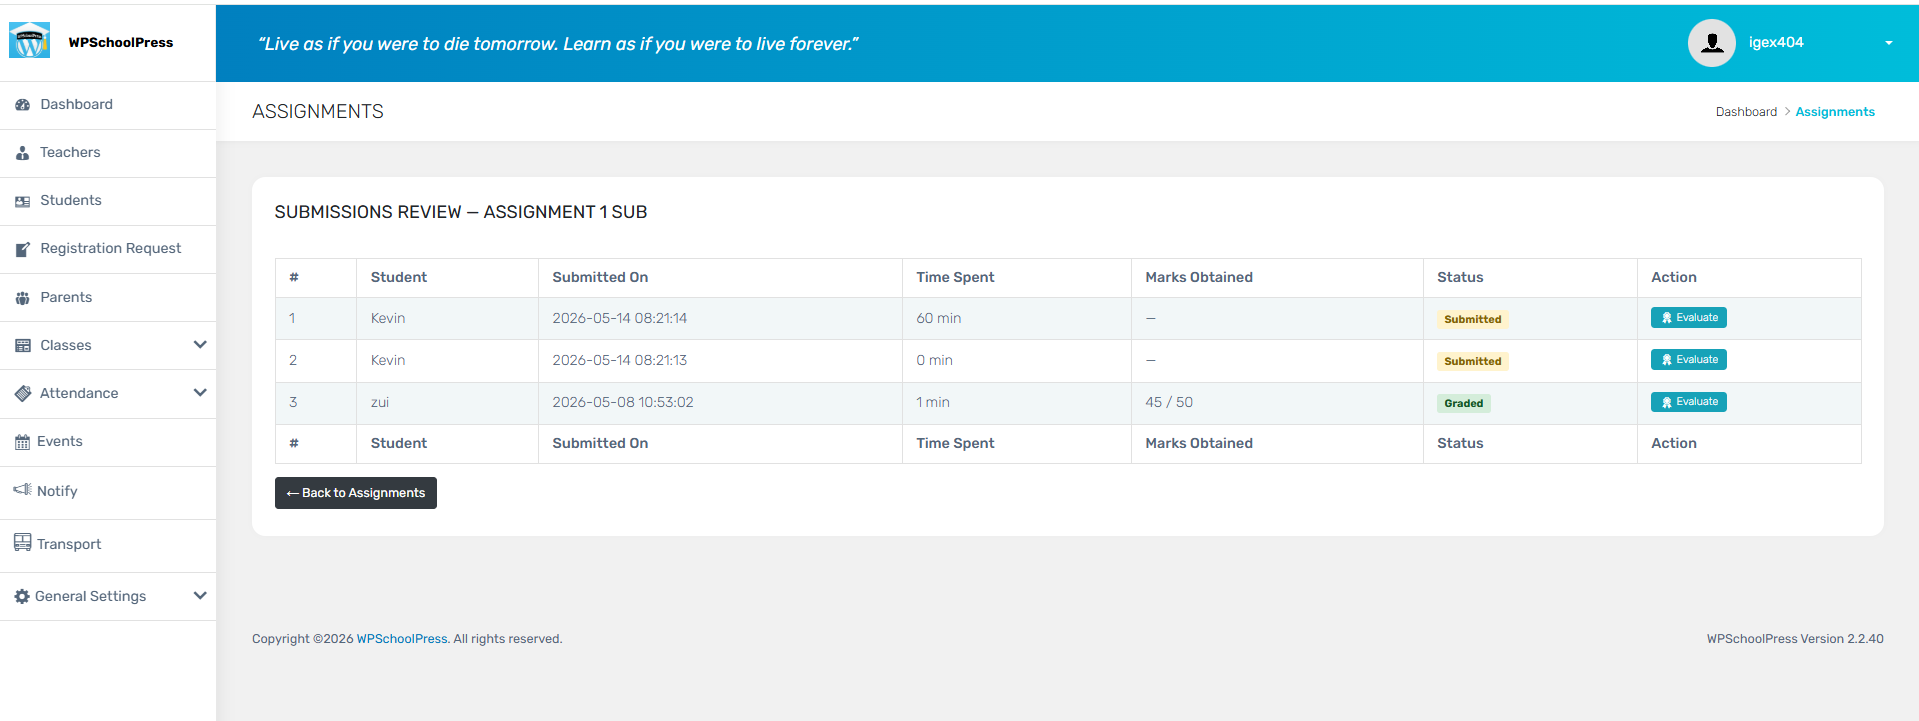Evaluate zui's graded submission
Image resolution: width=1919 pixels, height=721 pixels.
pos(1688,402)
